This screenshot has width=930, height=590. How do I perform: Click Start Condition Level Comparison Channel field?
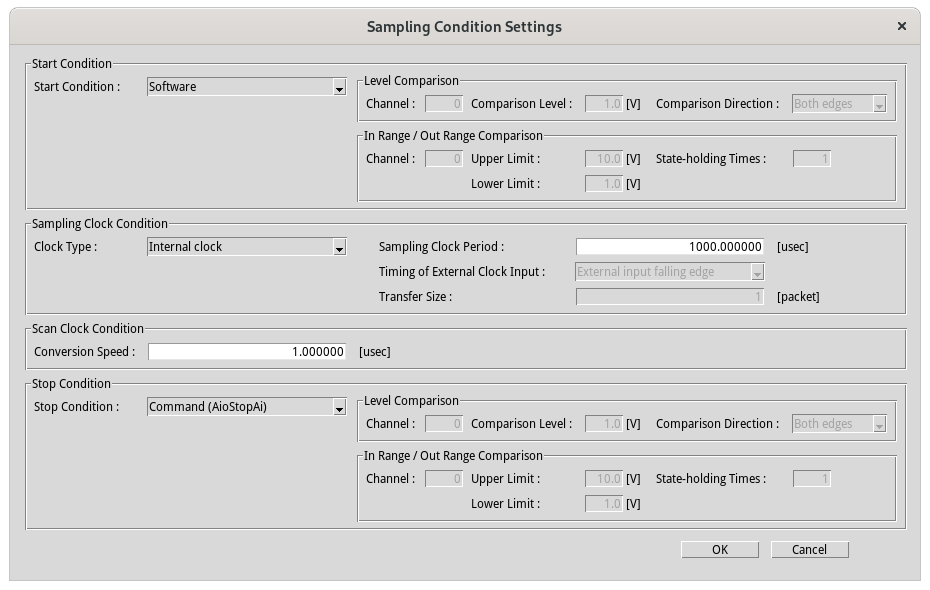444,104
